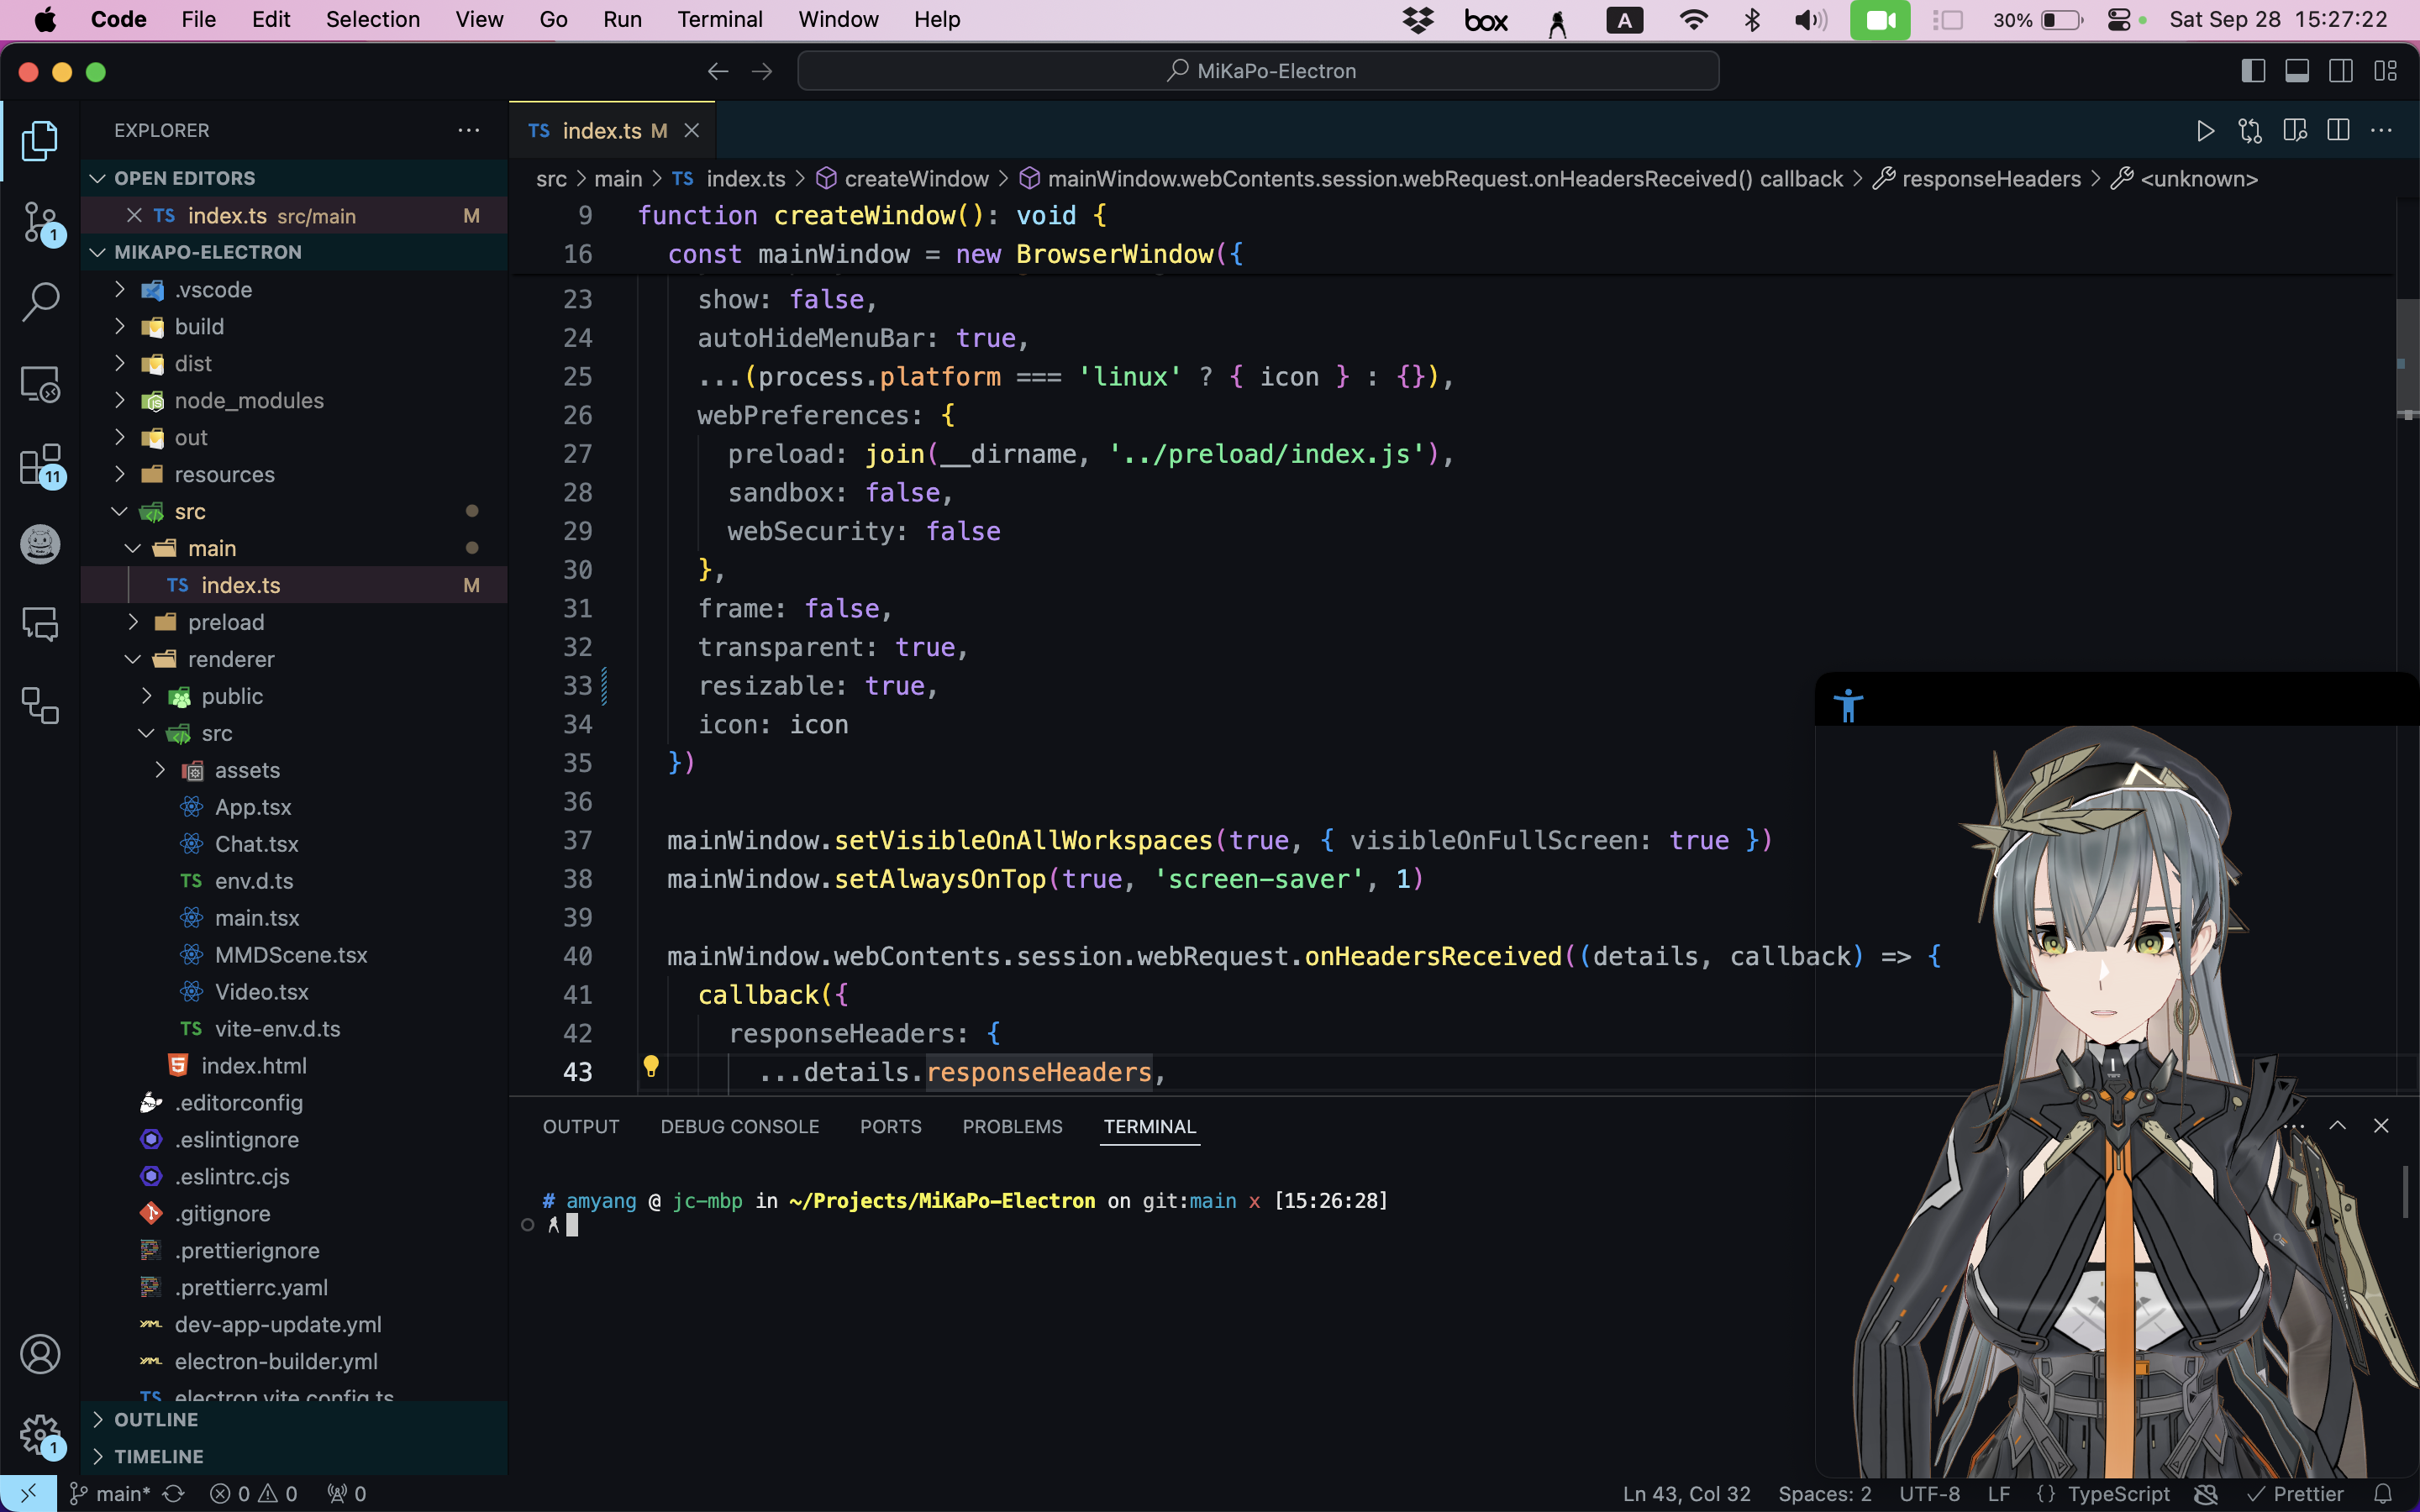Image resolution: width=2420 pixels, height=1512 pixels.
Task: Open the Dropbox menu bar icon
Action: click(x=1418, y=20)
